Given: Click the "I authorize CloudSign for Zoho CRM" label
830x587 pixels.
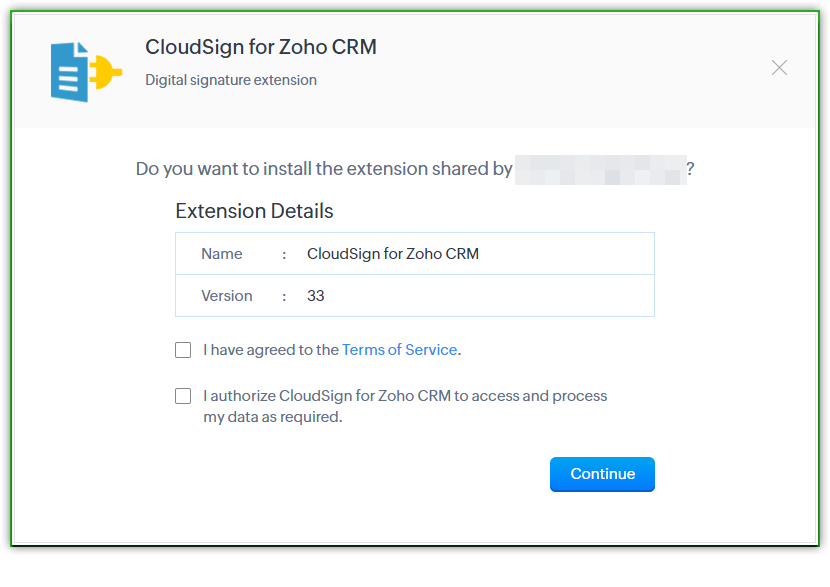Looking at the screenshot, I should [x=405, y=396].
